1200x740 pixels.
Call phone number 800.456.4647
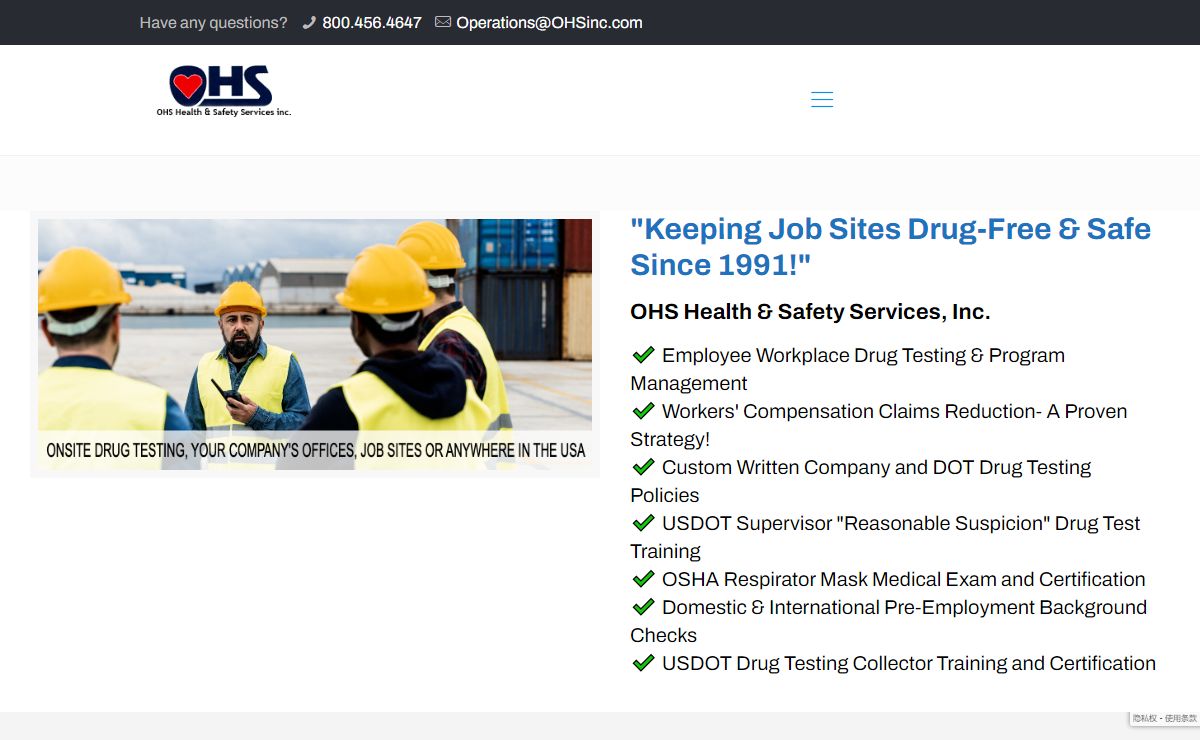click(x=372, y=22)
